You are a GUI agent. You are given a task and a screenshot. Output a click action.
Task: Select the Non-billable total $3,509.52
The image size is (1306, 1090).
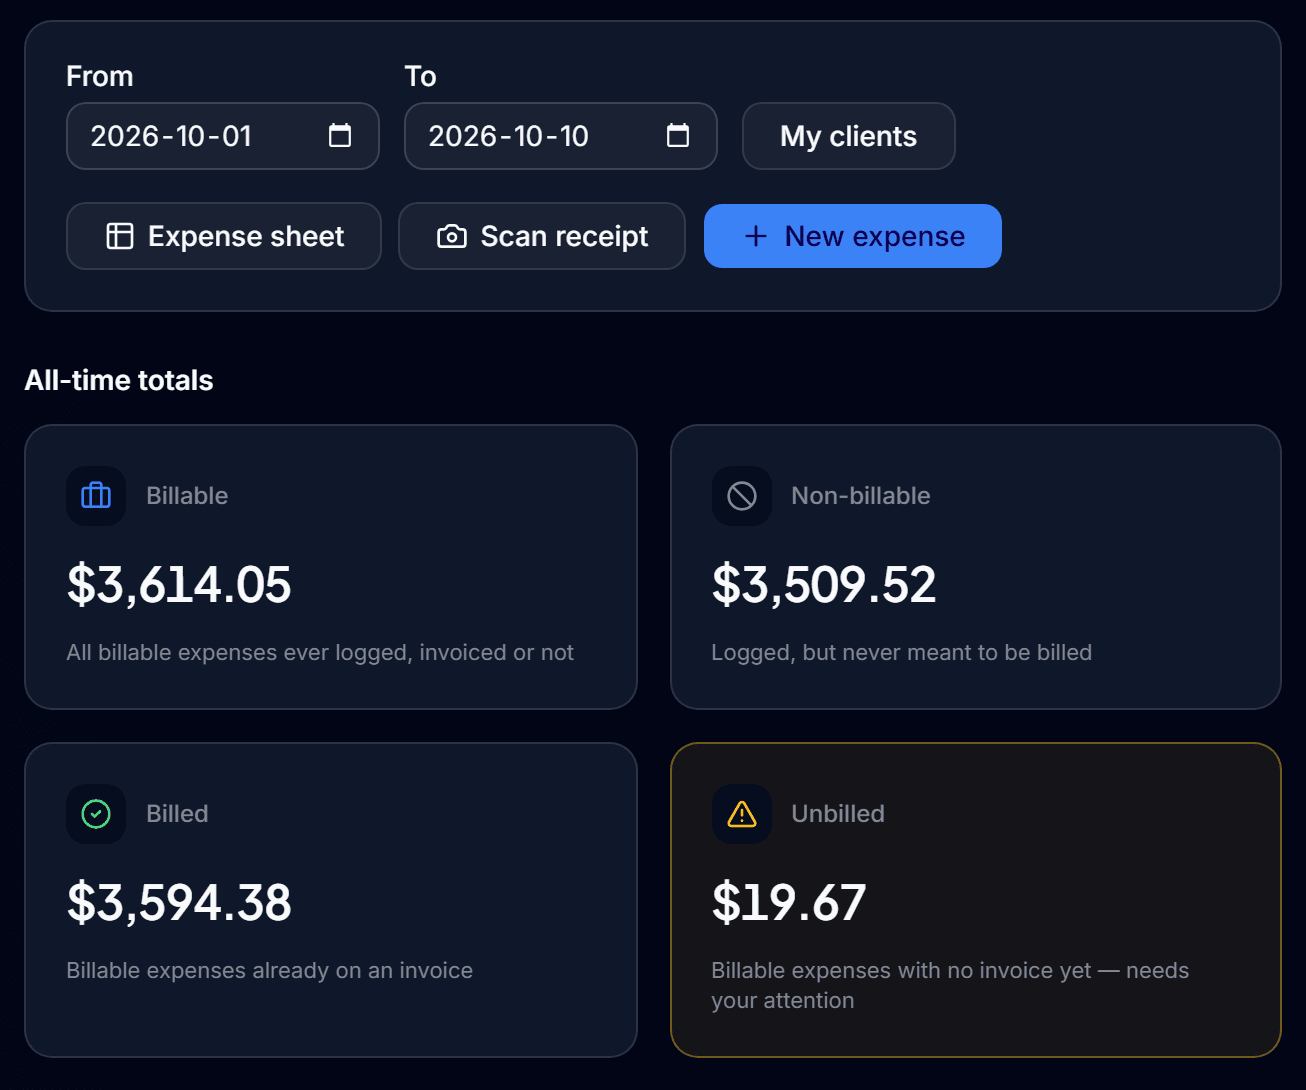tap(824, 585)
